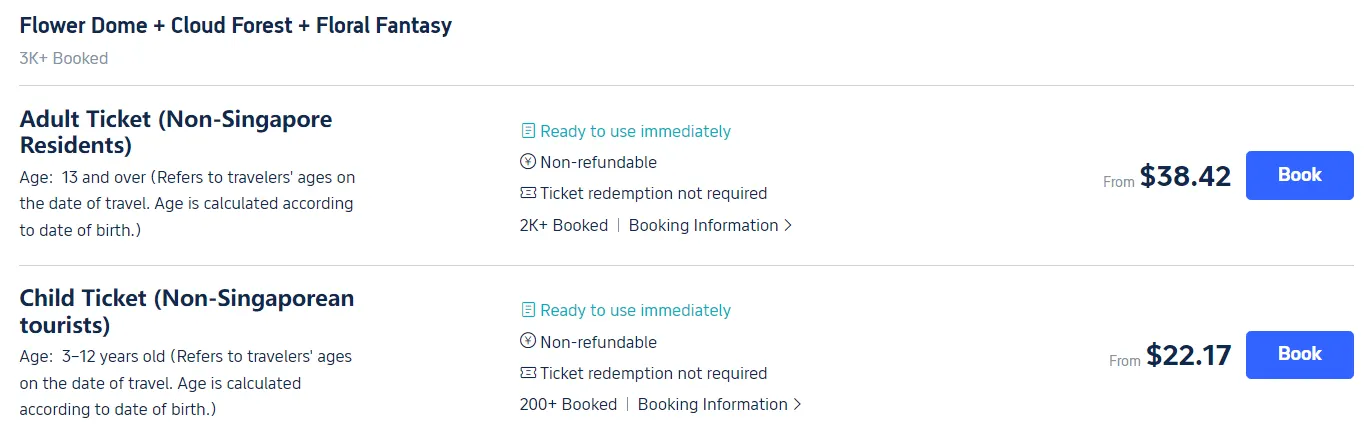Book the Child Ticket for $22.17
This screenshot has height=440, width=1371.
(1299, 354)
